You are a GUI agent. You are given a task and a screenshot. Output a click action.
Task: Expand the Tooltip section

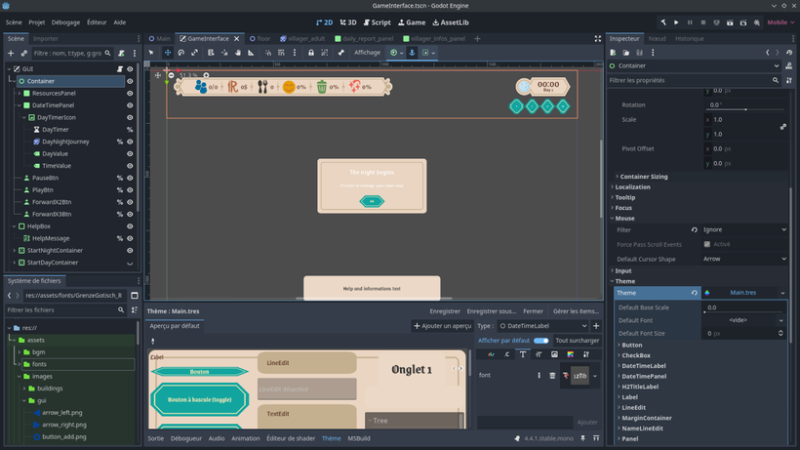click(x=624, y=197)
